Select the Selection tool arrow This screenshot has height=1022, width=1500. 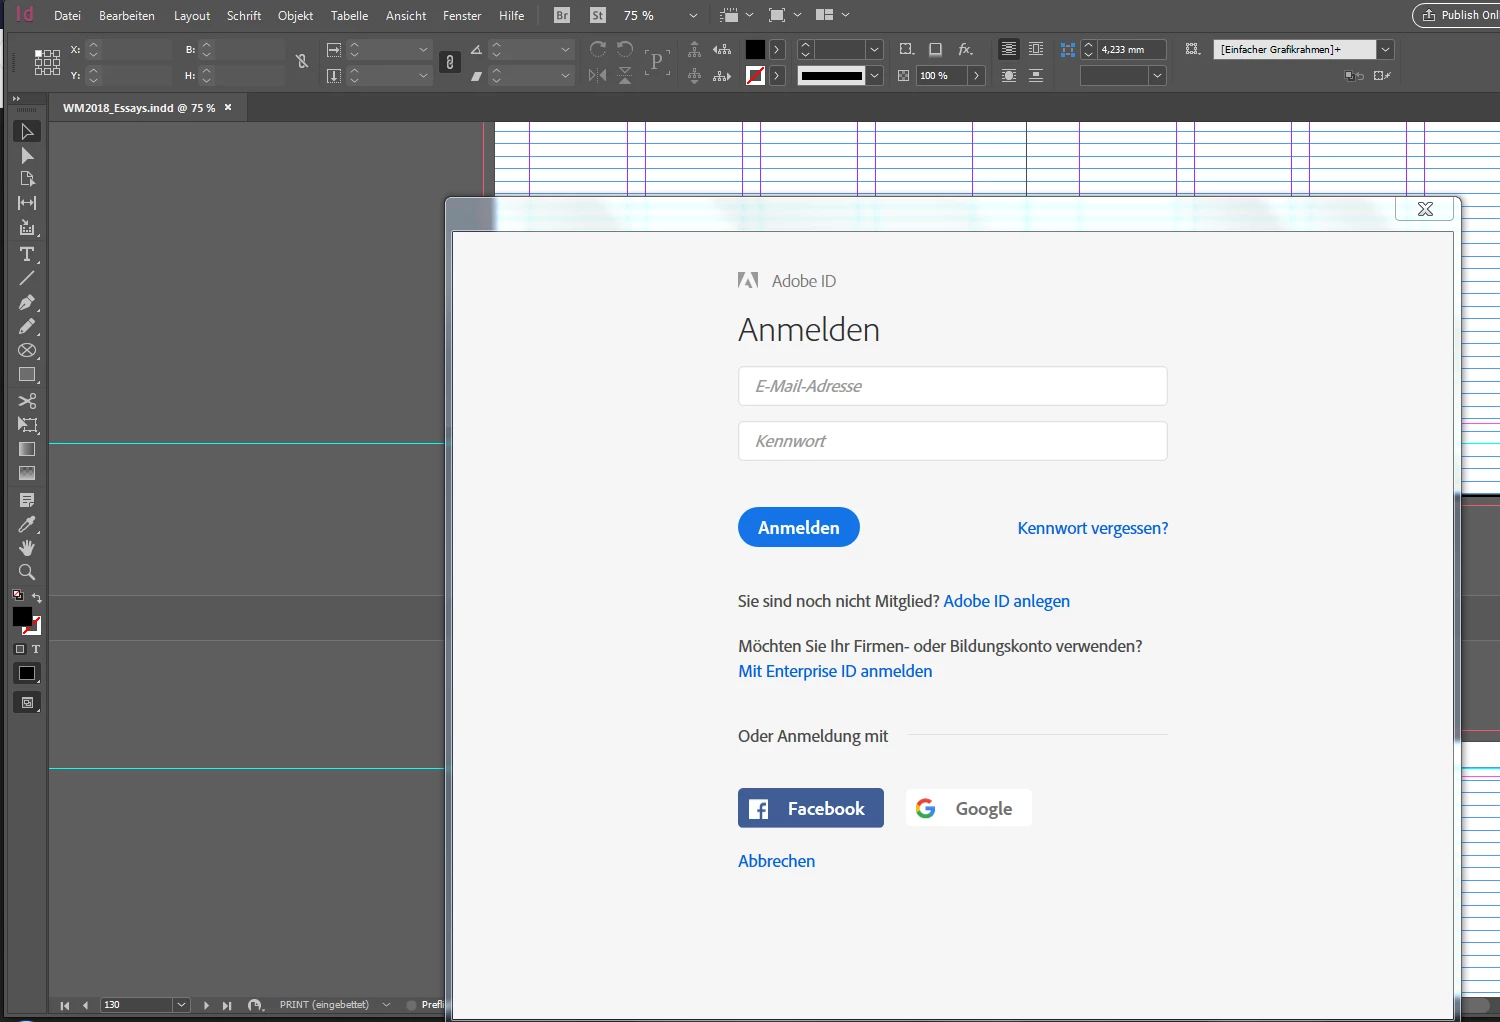coord(27,132)
